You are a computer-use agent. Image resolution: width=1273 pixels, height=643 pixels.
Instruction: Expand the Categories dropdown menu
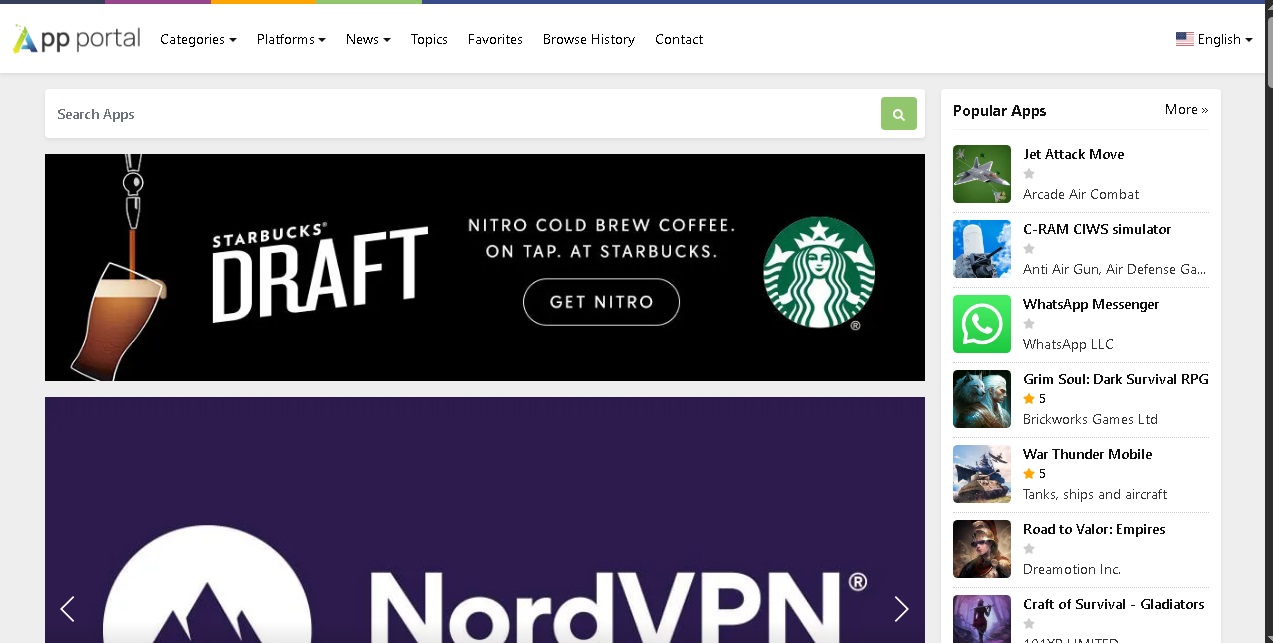pos(198,39)
